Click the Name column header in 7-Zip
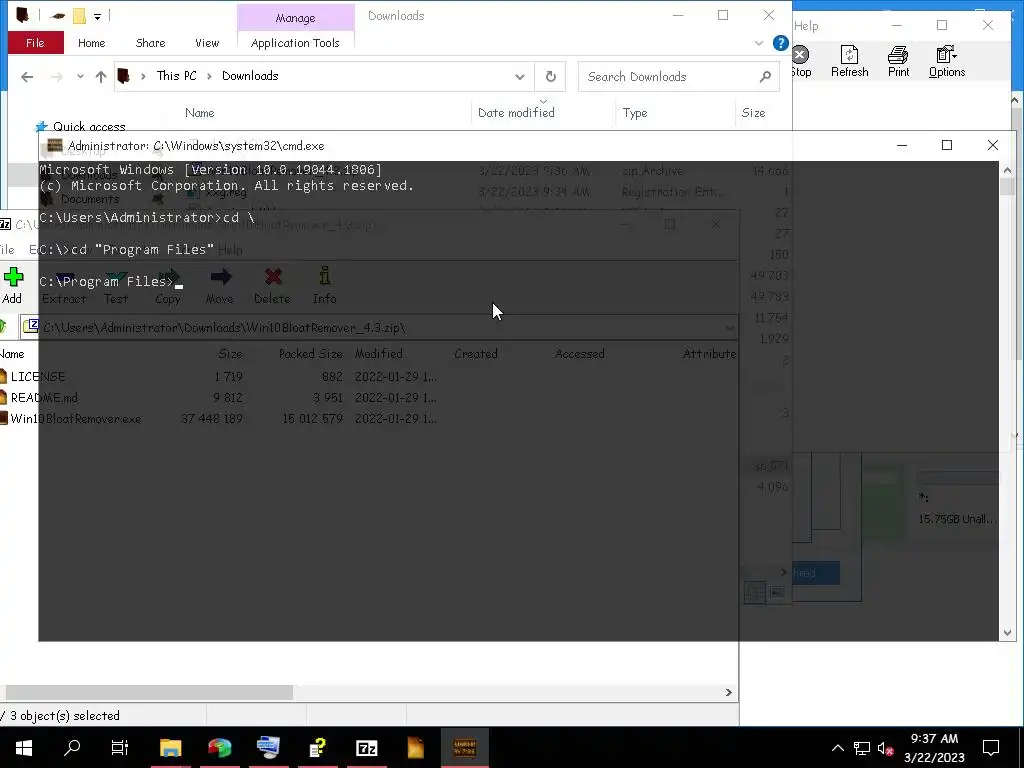Image resolution: width=1024 pixels, height=768 pixels. [x=12, y=354]
